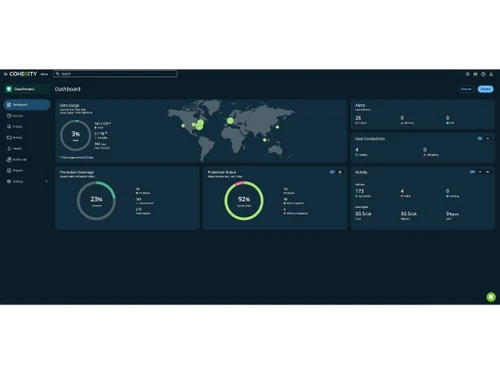Viewport: 500px width, 375px height.
Task: Open the help icon in header
Action: click(483, 74)
